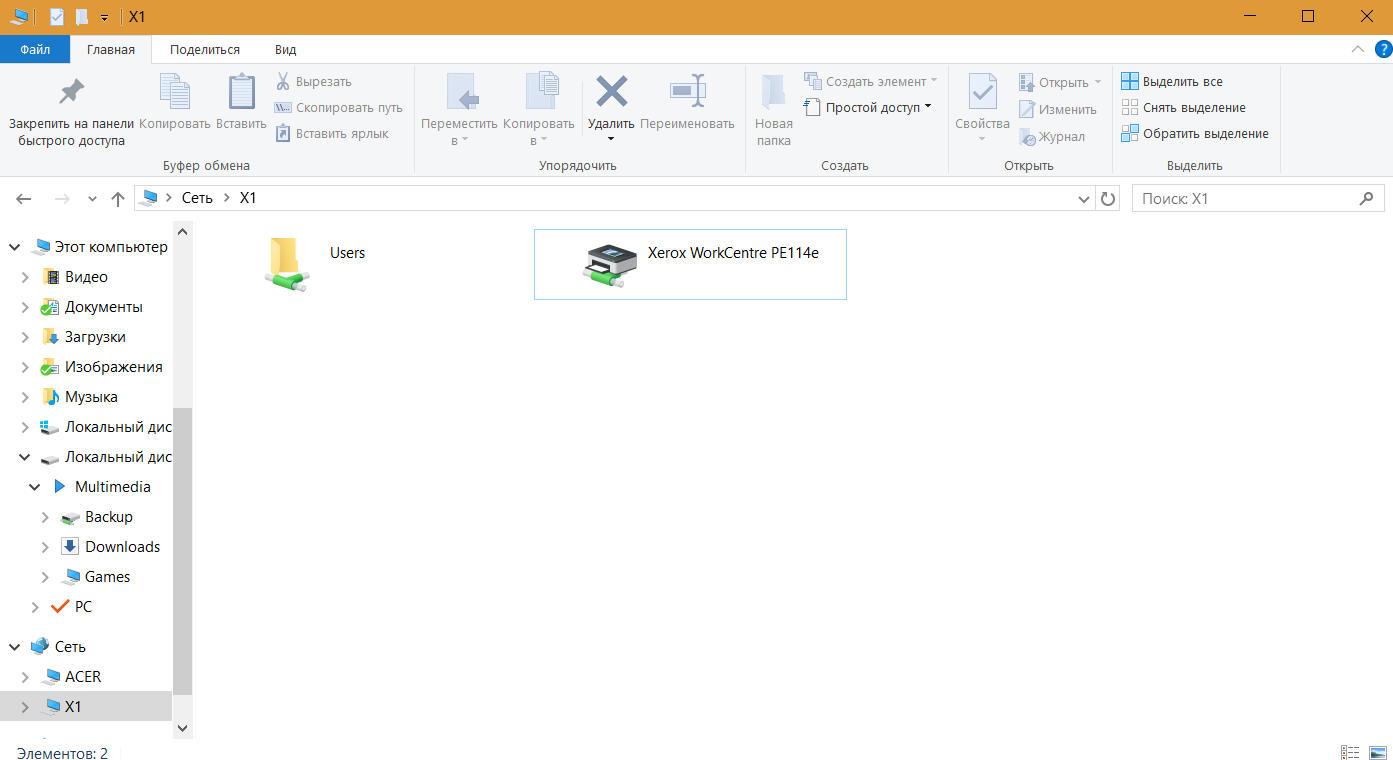The image size is (1393, 760).
Task: Click the Переименовать icon
Action: pos(687,92)
